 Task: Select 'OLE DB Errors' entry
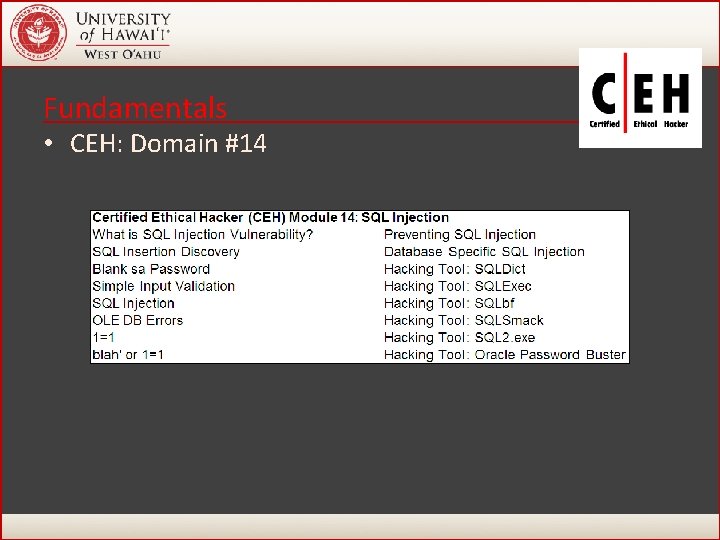pyautogui.click(x=137, y=320)
